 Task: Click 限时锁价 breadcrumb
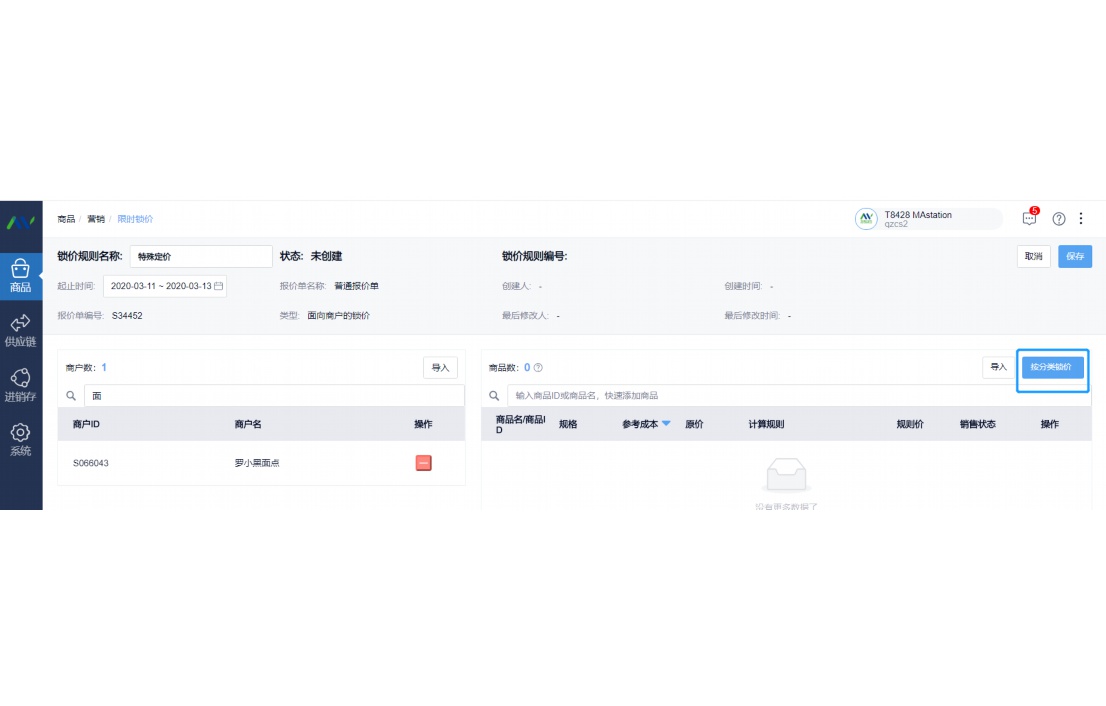point(135,219)
